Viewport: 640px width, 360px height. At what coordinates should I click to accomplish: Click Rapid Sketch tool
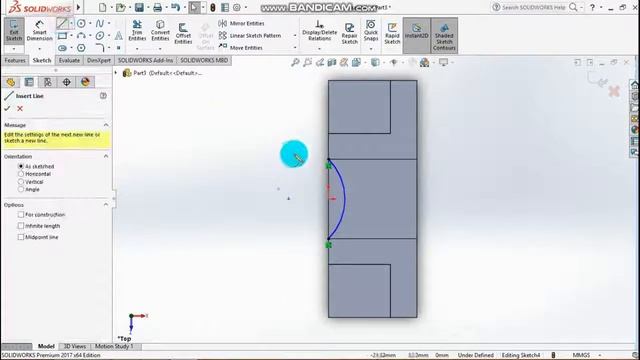tap(392, 33)
